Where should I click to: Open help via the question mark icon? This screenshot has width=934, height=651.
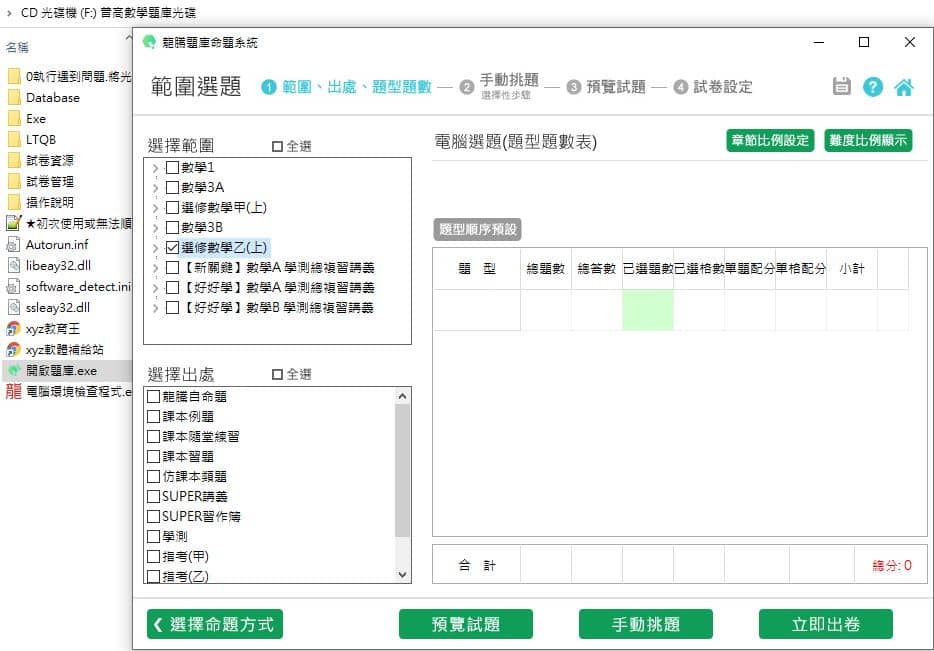(x=873, y=87)
